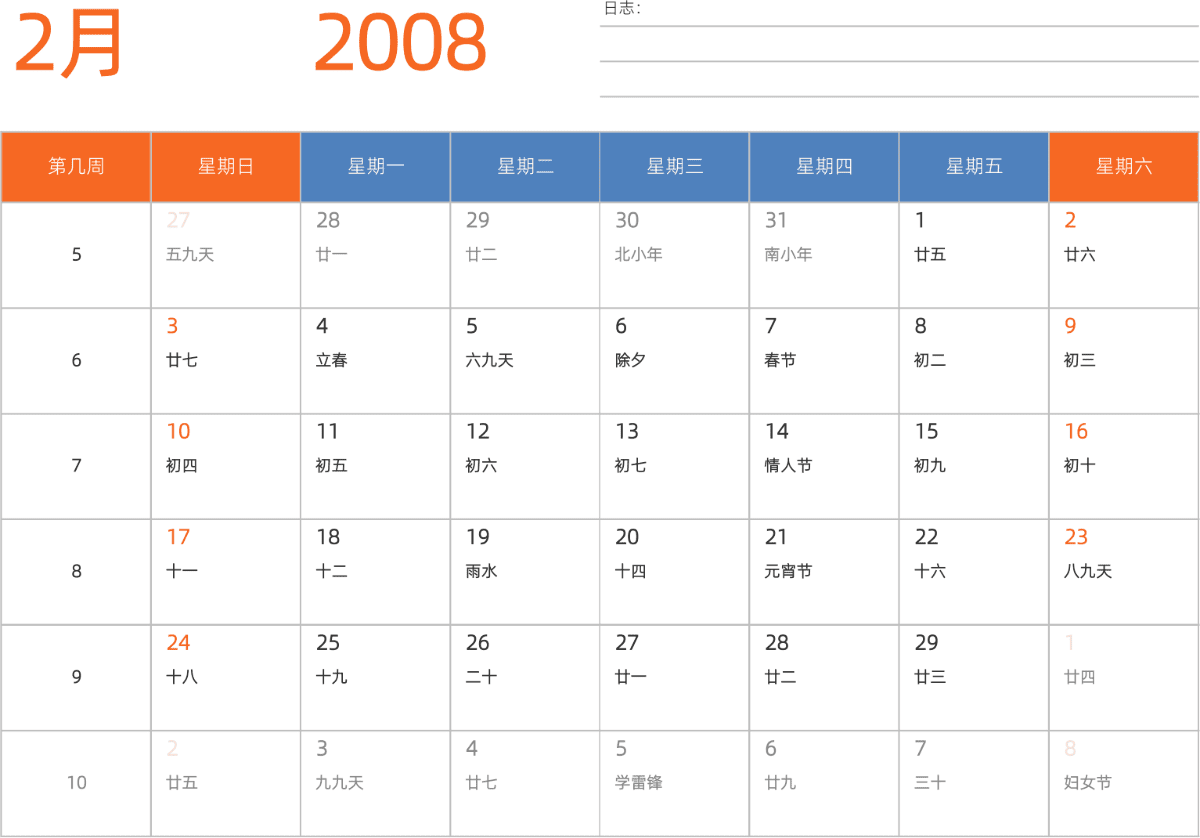Click the 2008 year title
Image resolution: width=1200 pixels, height=838 pixels.
(x=400, y=43)
